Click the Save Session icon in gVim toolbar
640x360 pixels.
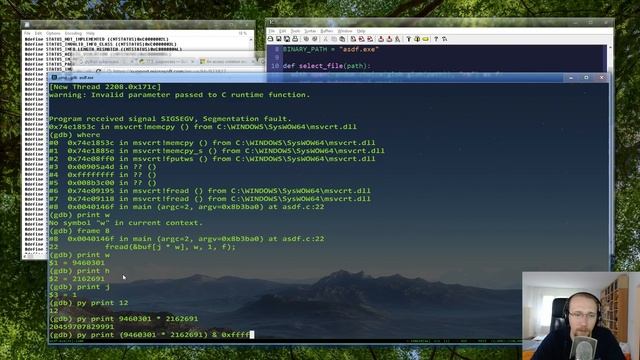coord(389,39)
